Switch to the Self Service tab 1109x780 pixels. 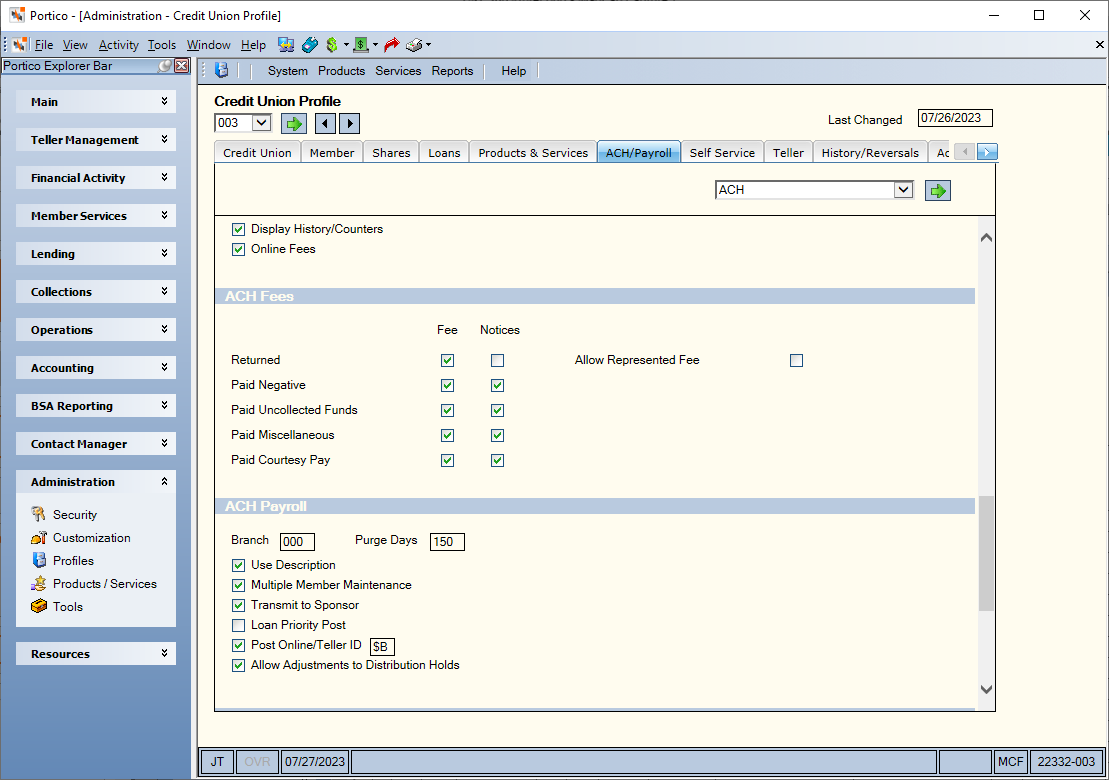722,153
